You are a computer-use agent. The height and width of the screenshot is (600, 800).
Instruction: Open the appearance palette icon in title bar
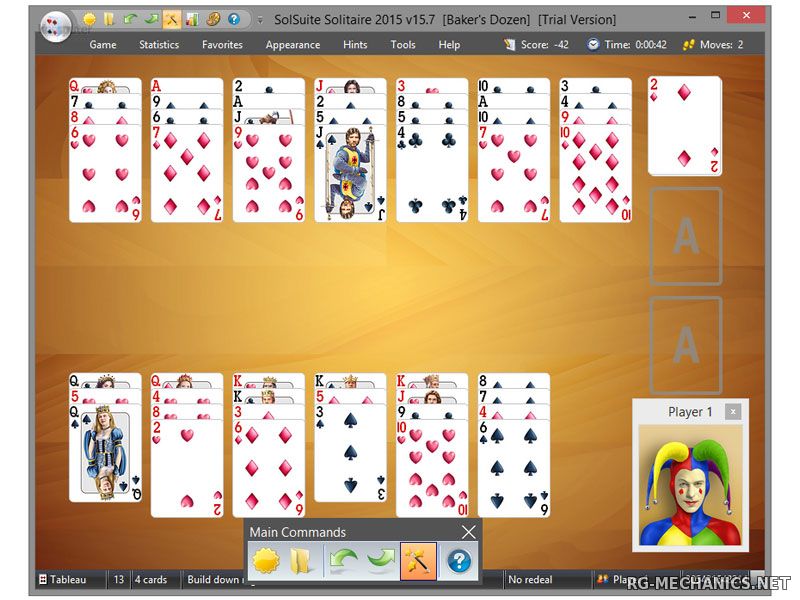click(212, 19)
